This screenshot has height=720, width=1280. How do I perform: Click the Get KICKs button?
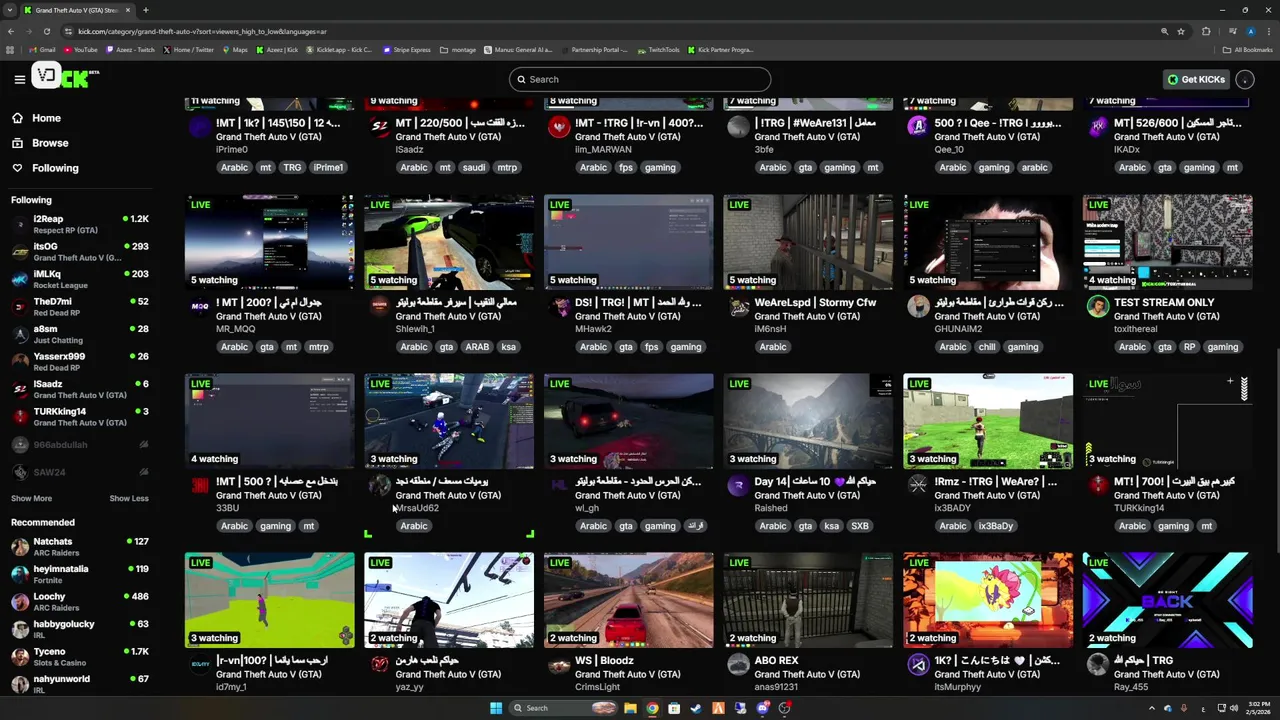[x=1196, y=79]
